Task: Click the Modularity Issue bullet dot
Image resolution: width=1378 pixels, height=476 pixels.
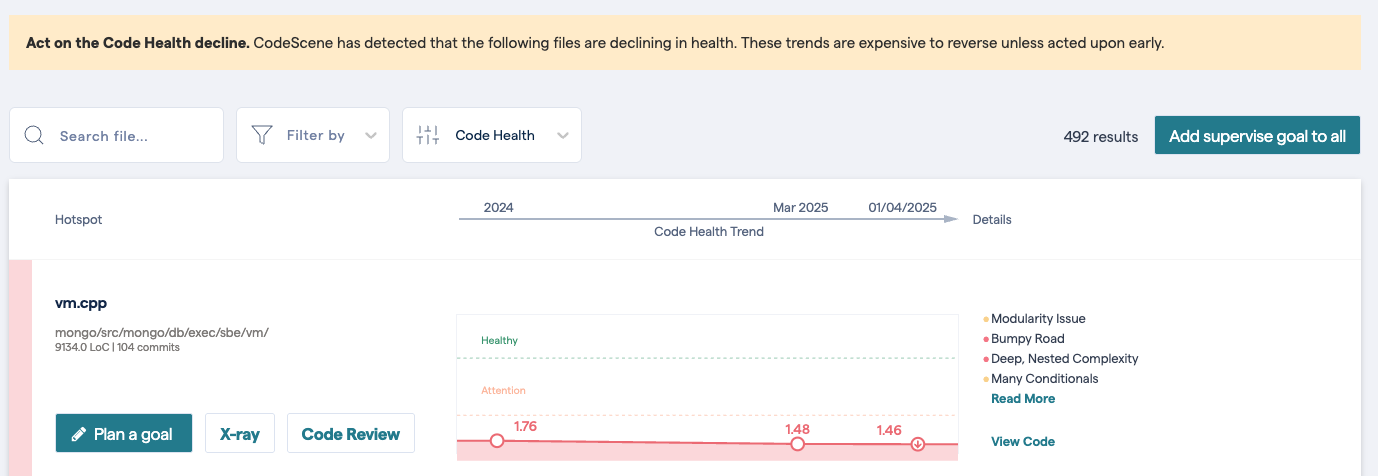Action: pos(986,319)
